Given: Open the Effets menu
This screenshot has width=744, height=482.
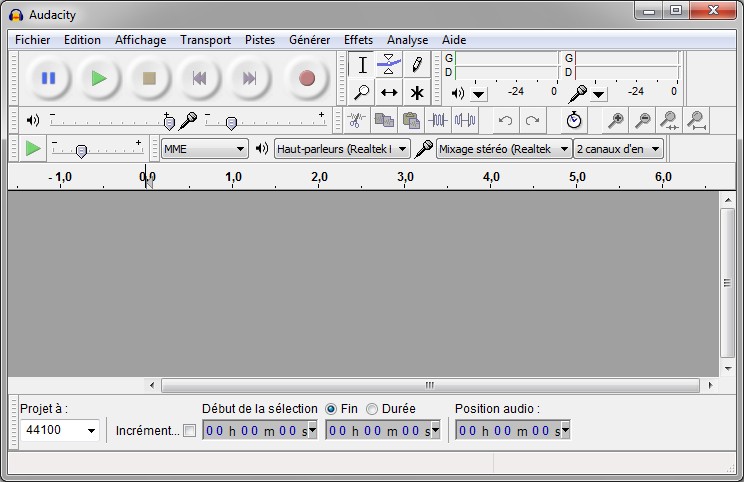Looking at the screenshot, I should (358, 40).
